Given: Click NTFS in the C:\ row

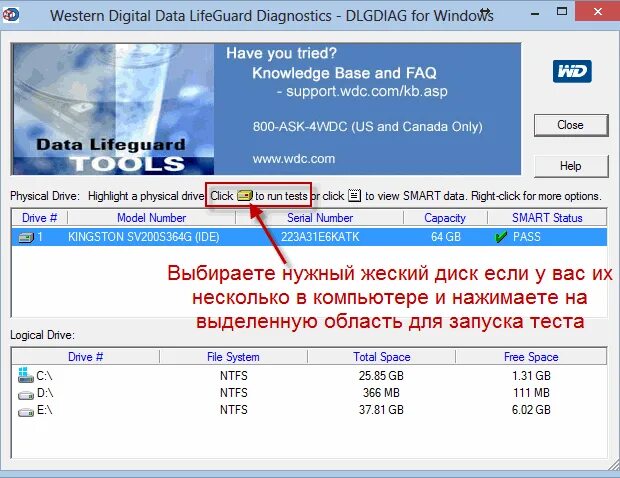Looking at the screenshot, I should coord(234,376).
